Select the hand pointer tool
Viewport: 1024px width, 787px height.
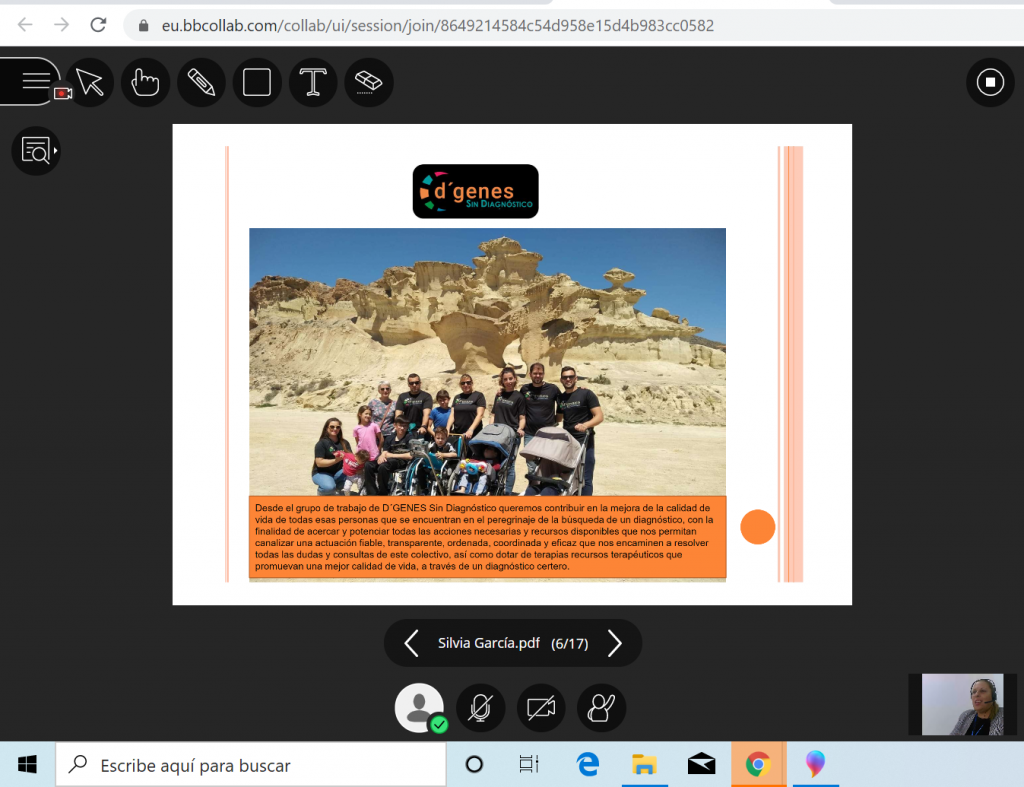point(146,82)
